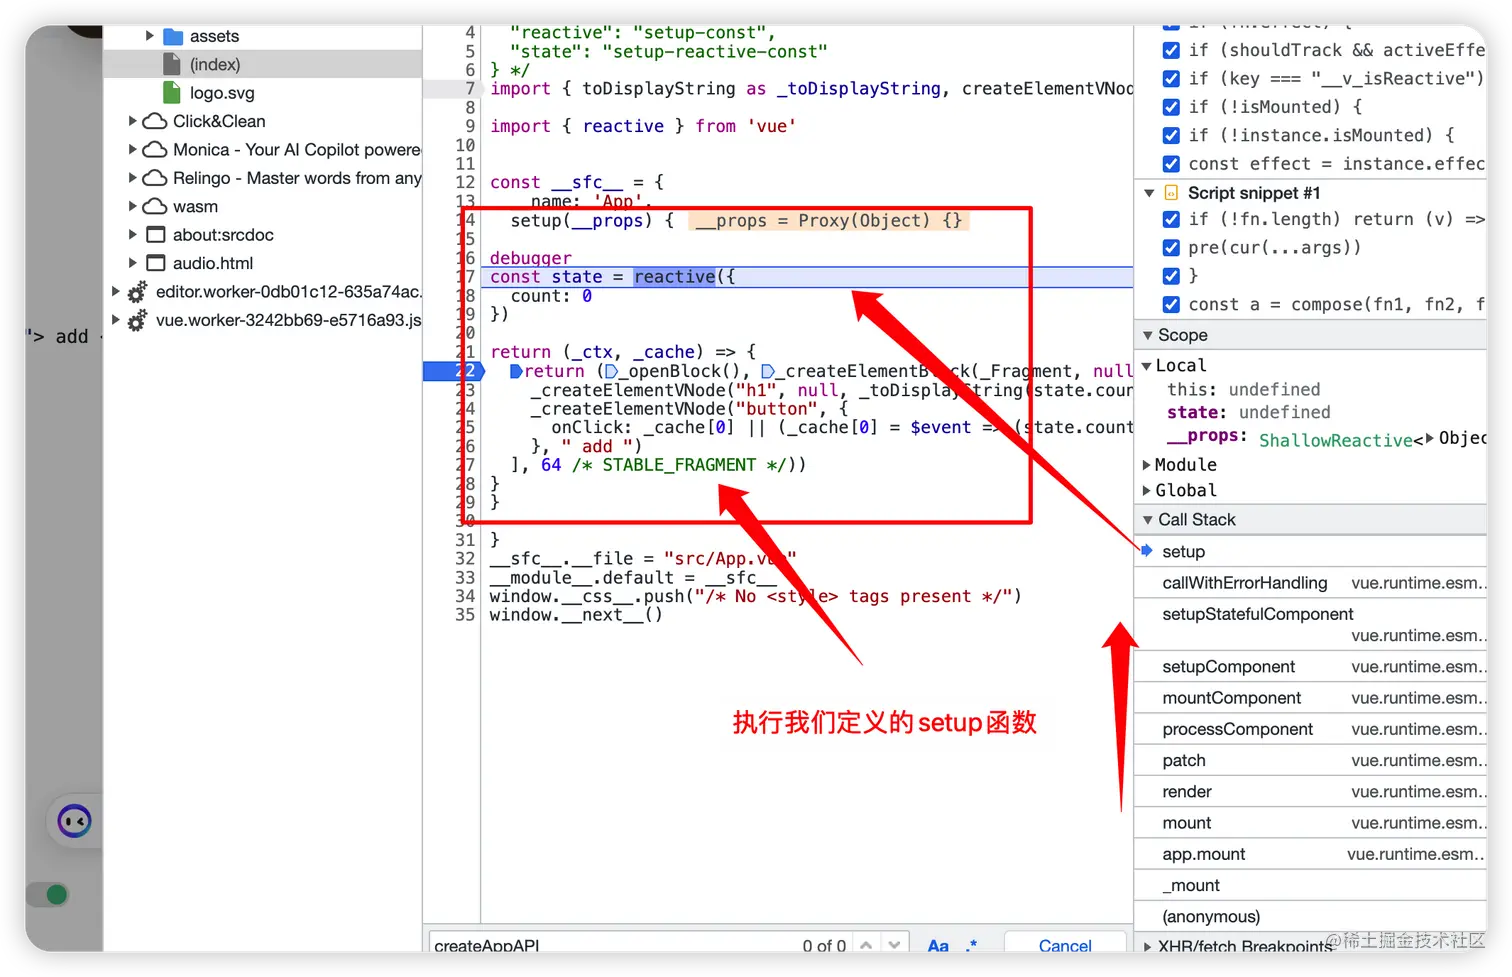Expand the about:srcdoc tree node
Viewport: 1512px width, 977px height.
[132, 235]
